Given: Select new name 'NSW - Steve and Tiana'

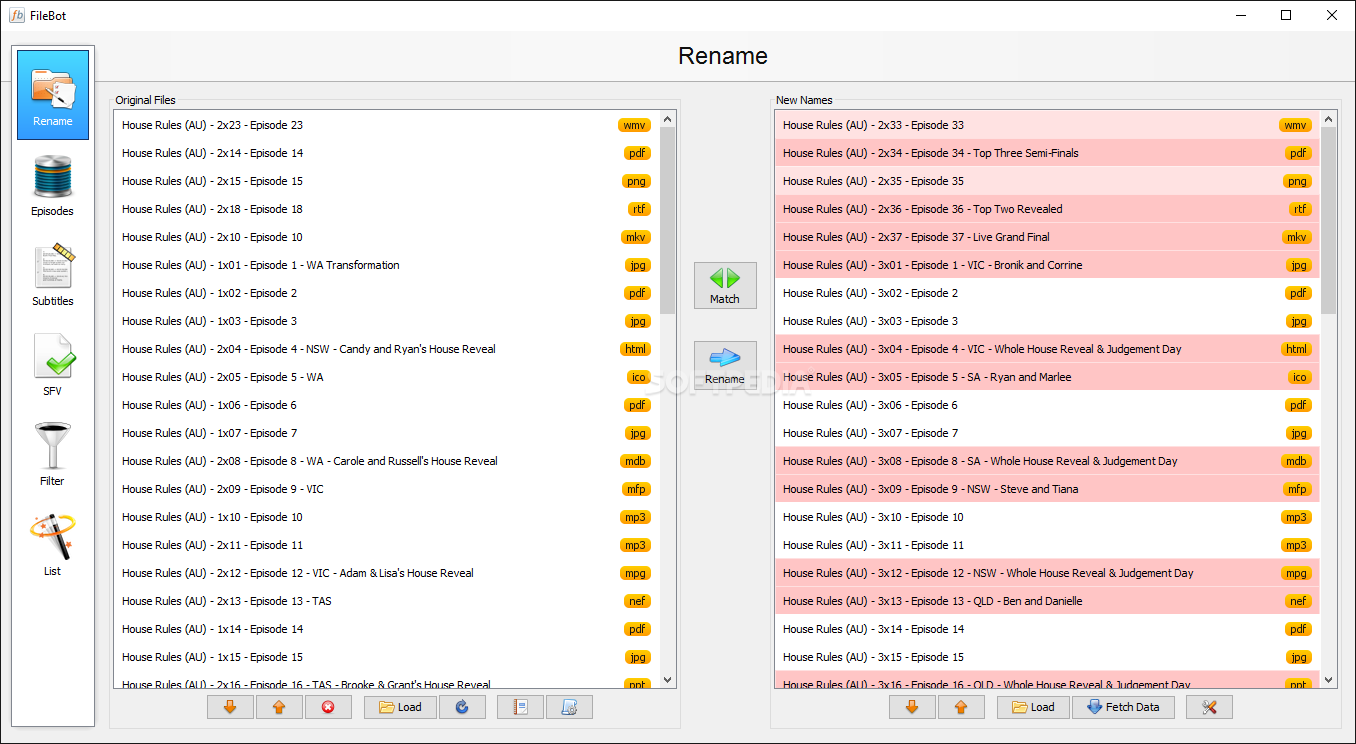Looking at the screenshot, I should click(1047, 489).
